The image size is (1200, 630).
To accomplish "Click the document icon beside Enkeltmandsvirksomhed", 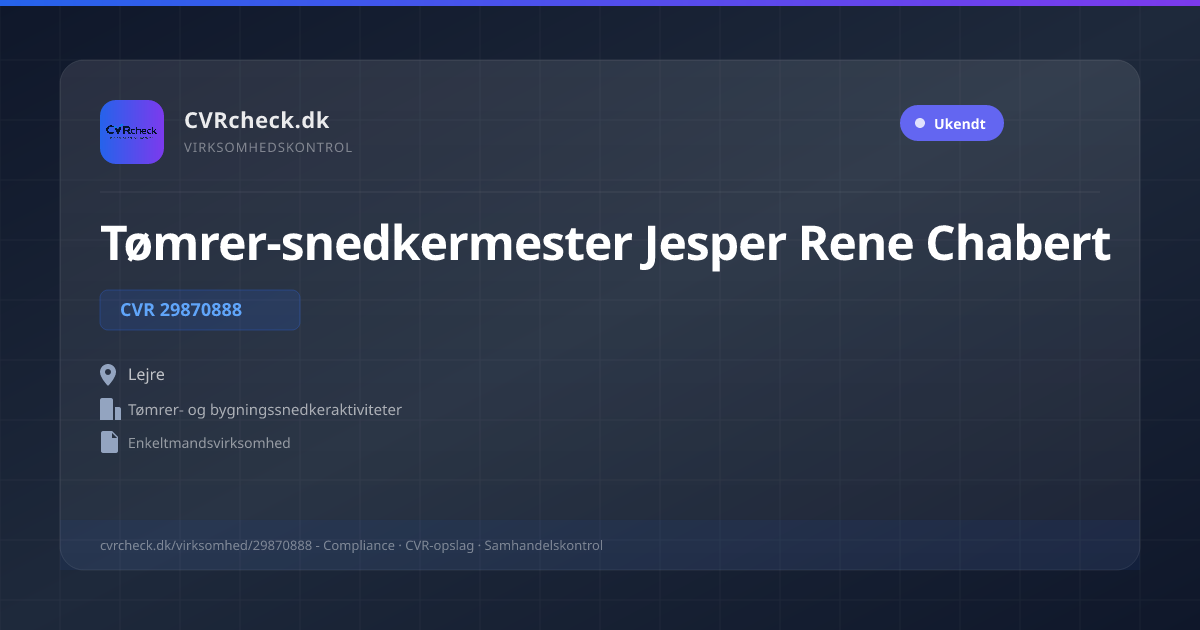I will (109, 442).
